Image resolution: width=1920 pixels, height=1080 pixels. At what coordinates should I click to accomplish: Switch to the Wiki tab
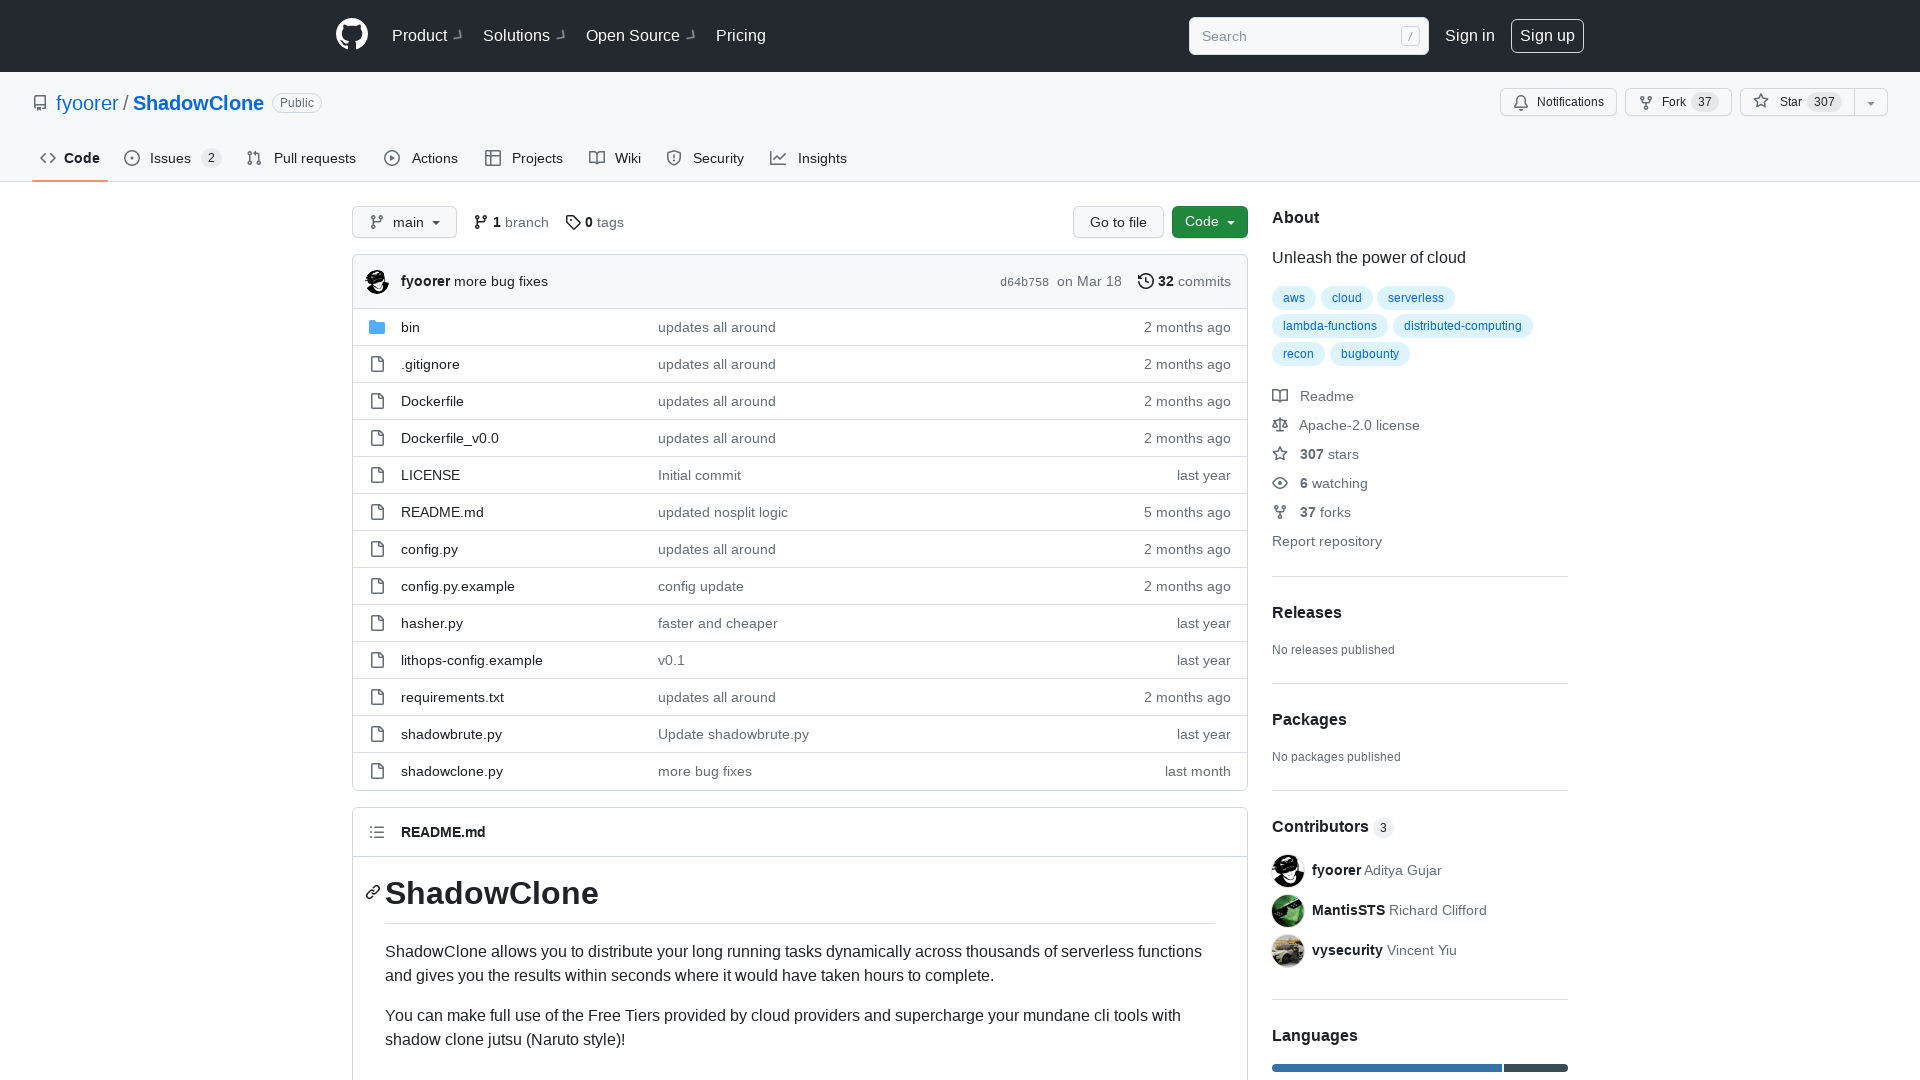click(x=615, y=158)
